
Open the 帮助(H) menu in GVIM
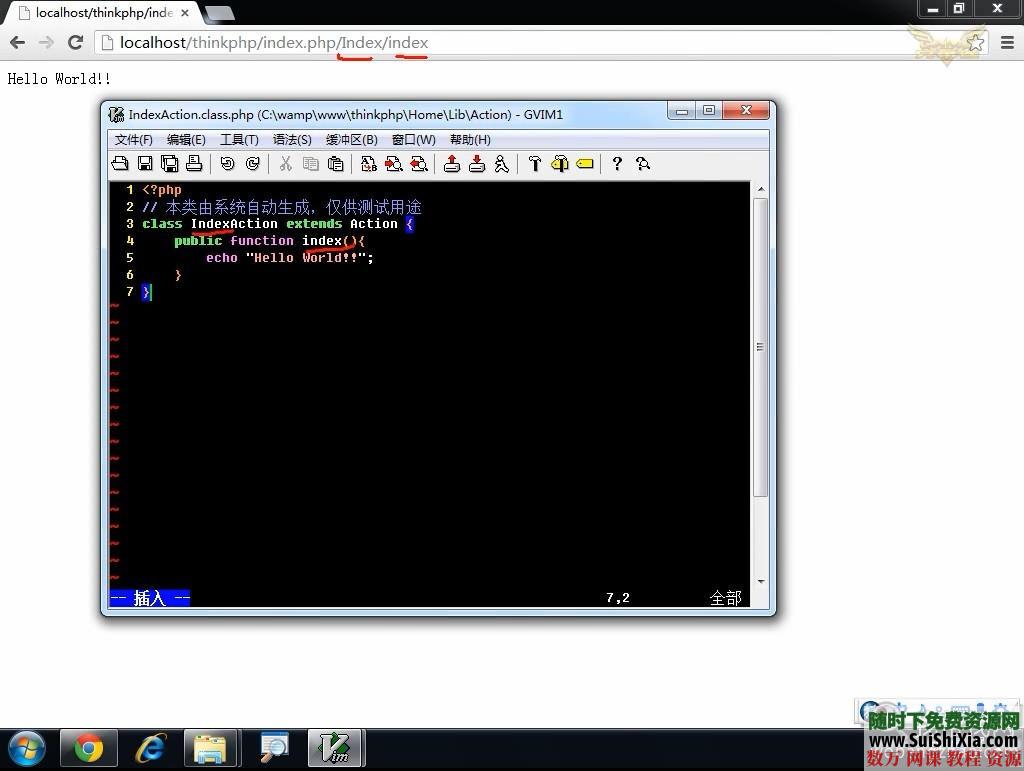470,140
